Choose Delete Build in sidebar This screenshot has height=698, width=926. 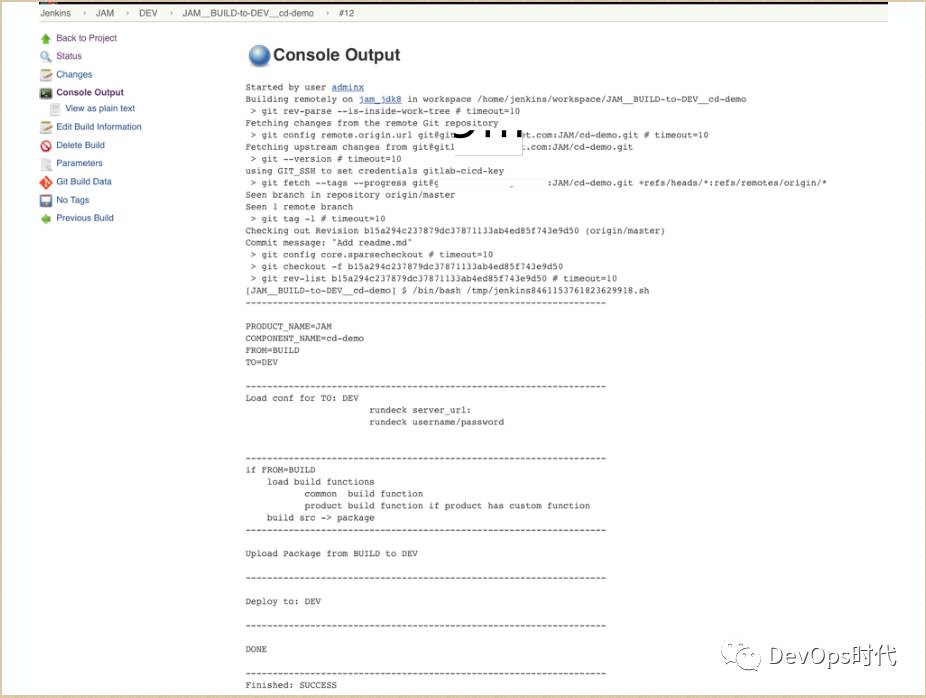click(80, 145)
